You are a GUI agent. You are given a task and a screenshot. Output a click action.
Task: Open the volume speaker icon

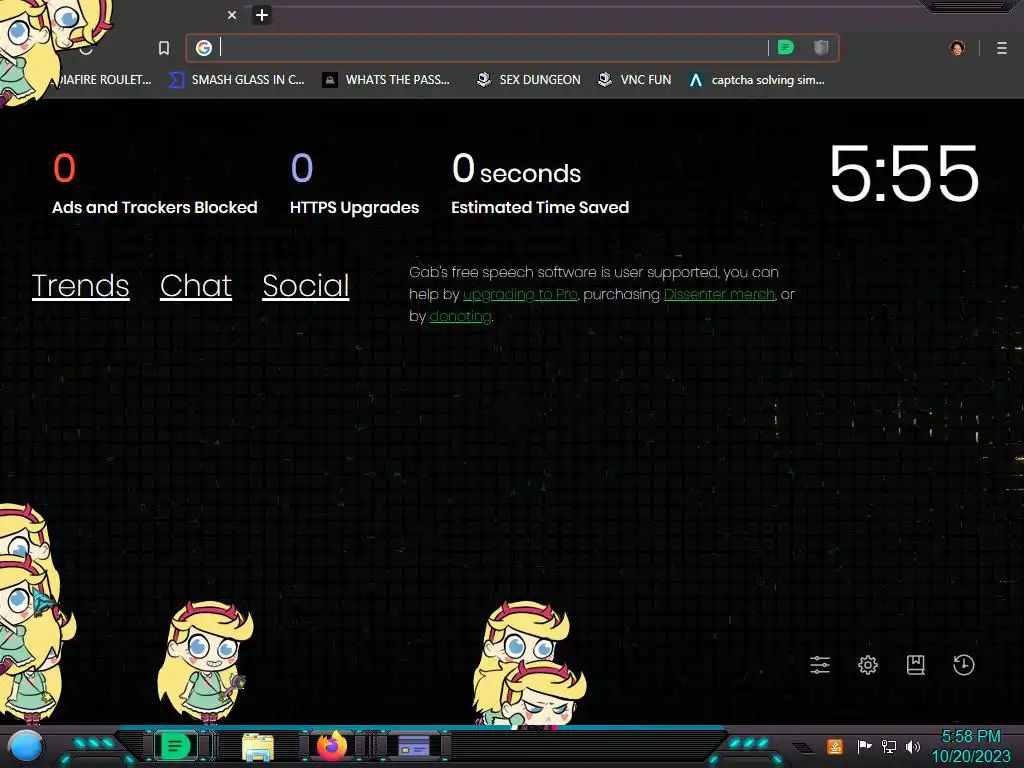[x=912, y=746]
